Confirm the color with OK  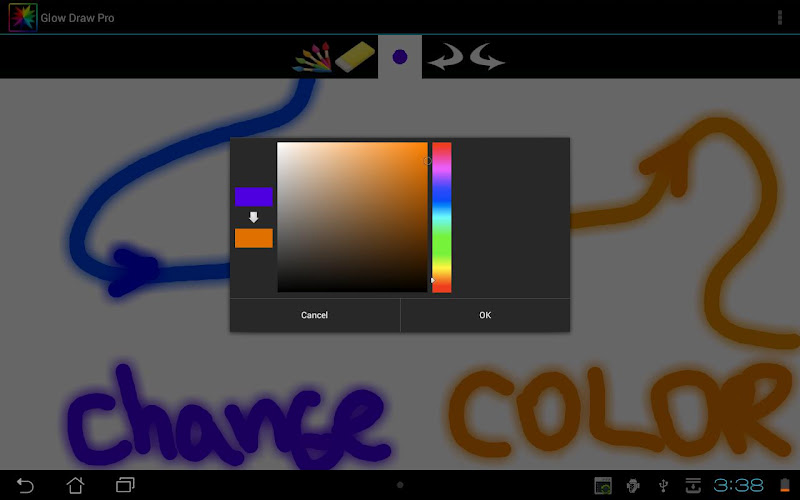485,315
